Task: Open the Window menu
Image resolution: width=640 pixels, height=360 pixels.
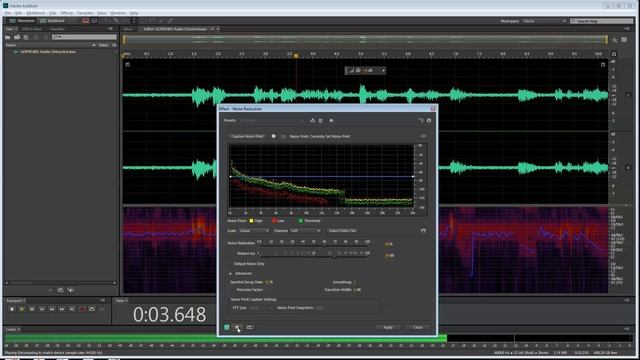Action: click(x=118, y=13)
